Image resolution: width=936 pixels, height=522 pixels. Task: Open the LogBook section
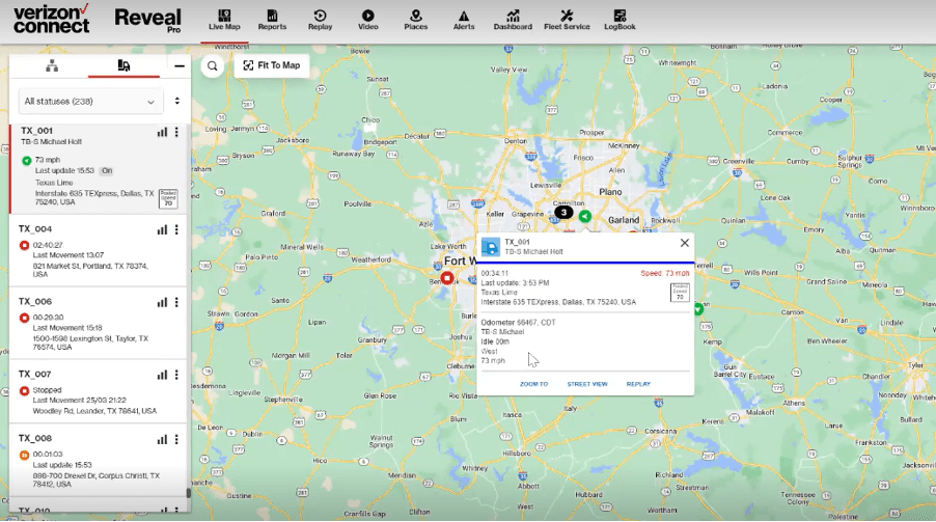(620, 20)
